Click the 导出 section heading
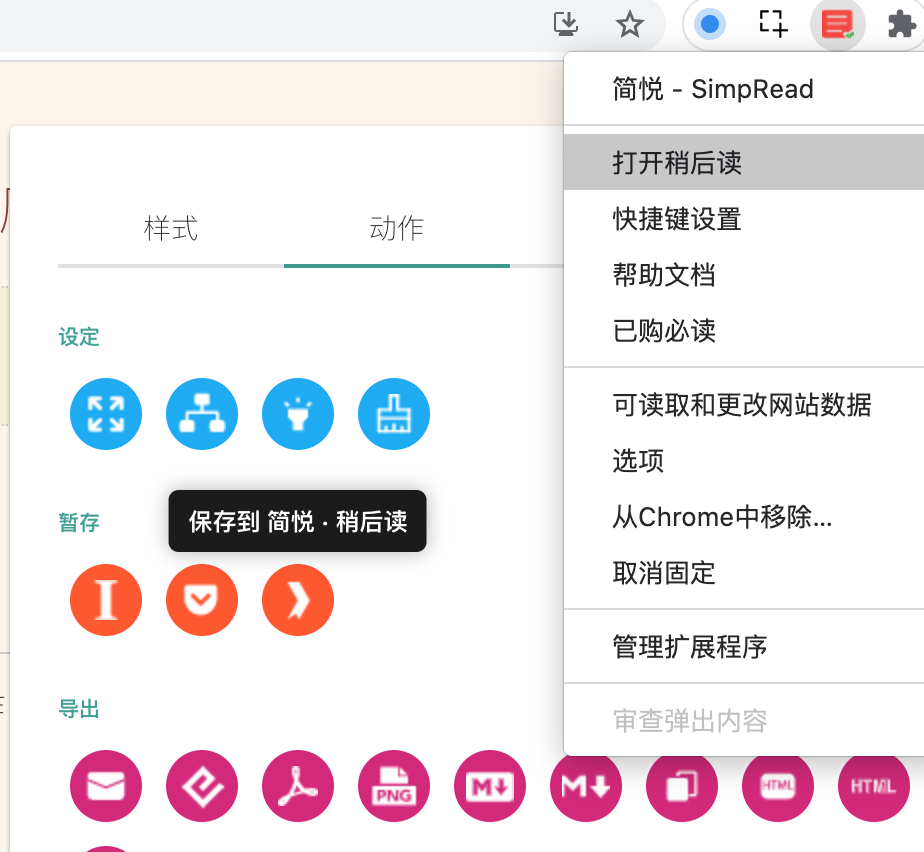Viewport: 924px width, 852px height. (x=79, y=709)
